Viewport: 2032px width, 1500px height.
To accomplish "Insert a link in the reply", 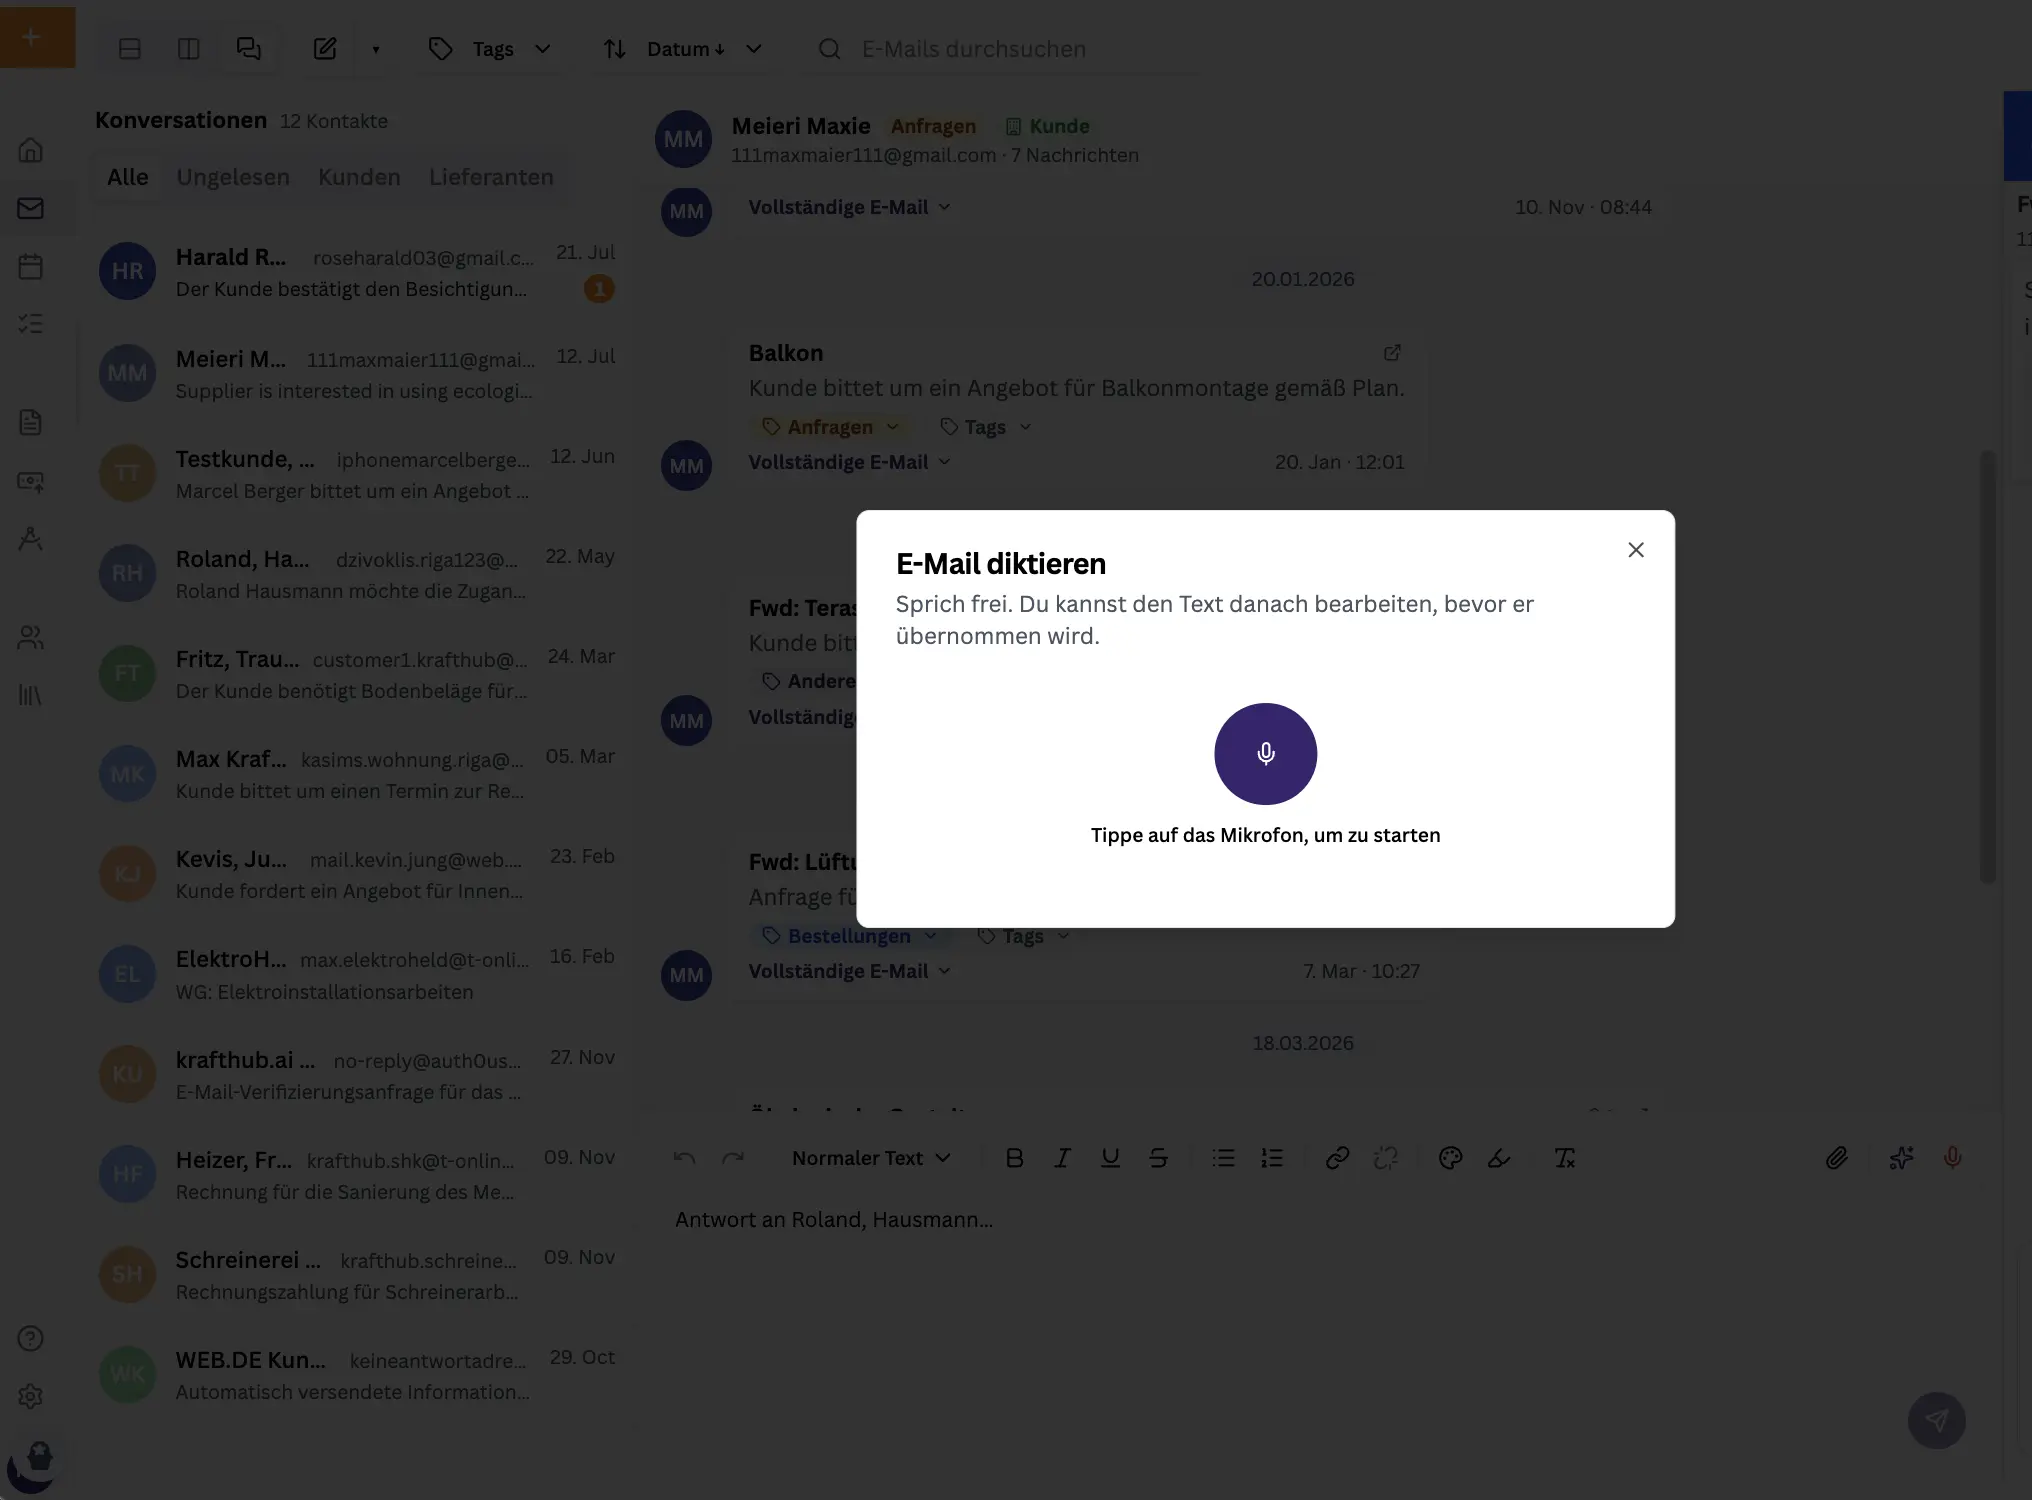I will click(x=1337, y=1158).
